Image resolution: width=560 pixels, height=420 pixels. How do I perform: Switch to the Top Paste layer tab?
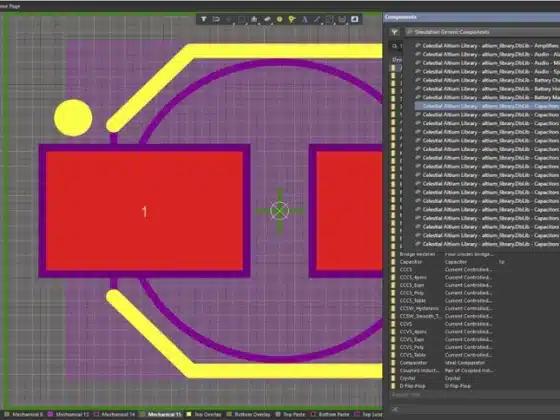click(291, 414)
